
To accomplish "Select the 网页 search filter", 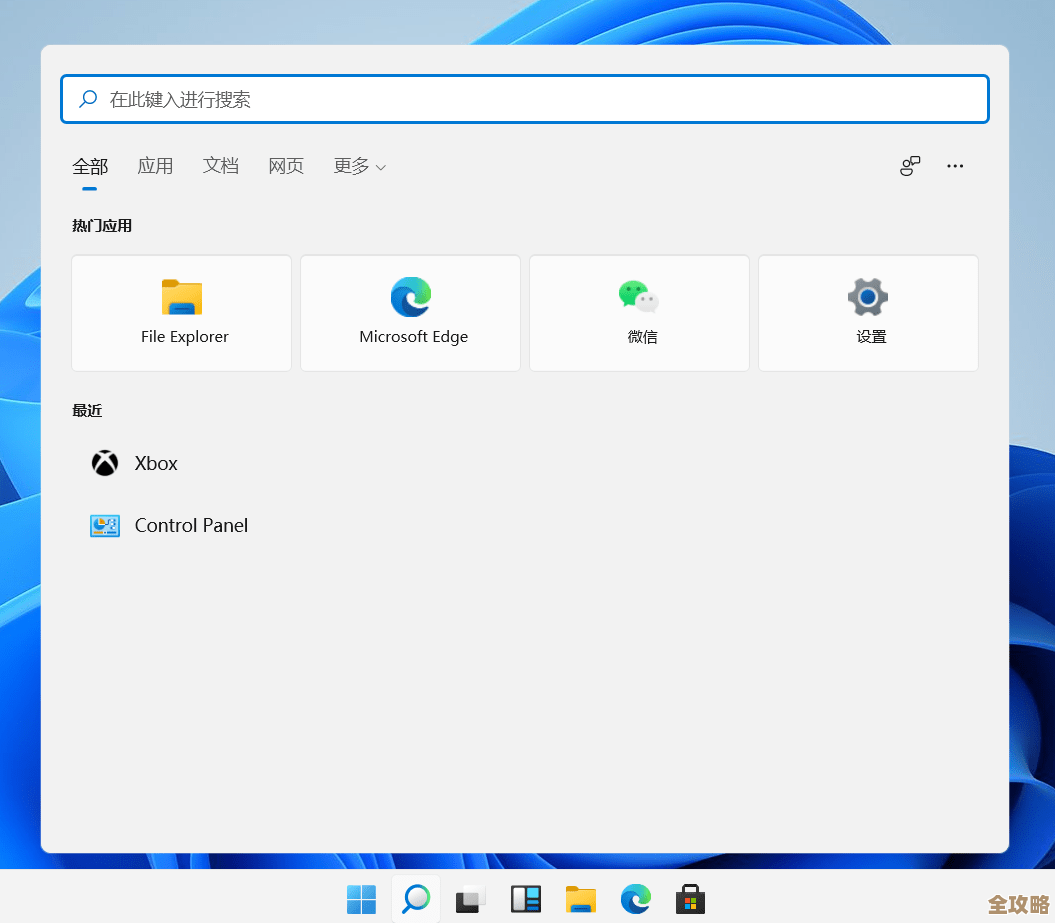I will point(286,165).
